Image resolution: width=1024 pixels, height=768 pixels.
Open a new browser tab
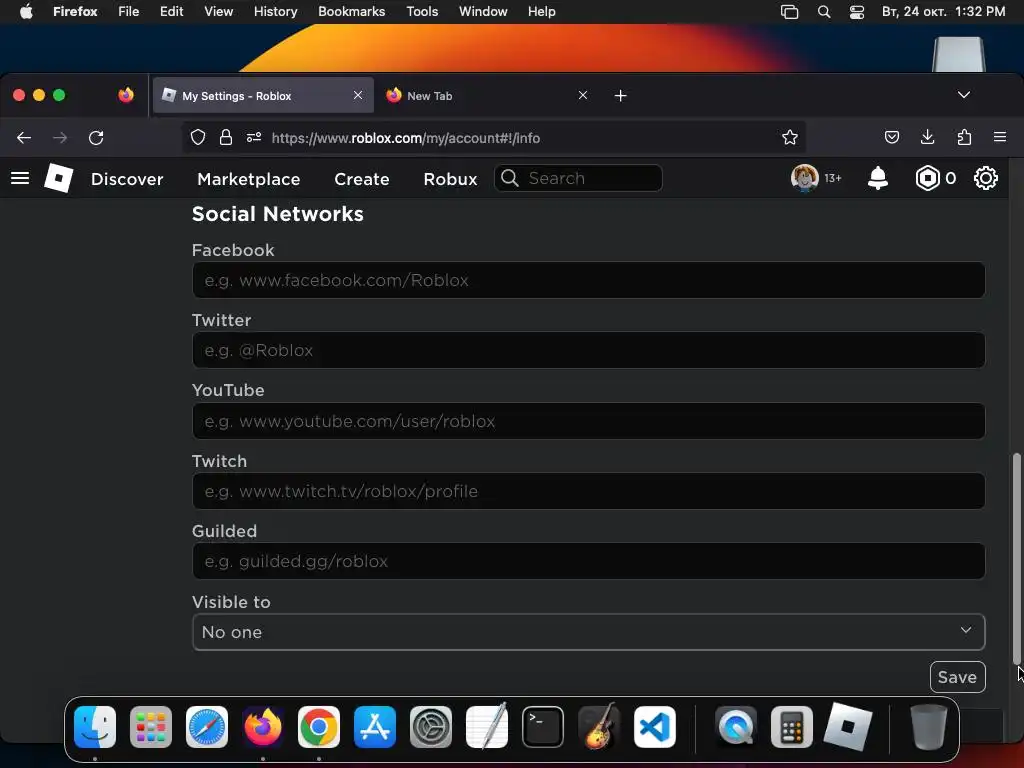[x=620, y=96]
